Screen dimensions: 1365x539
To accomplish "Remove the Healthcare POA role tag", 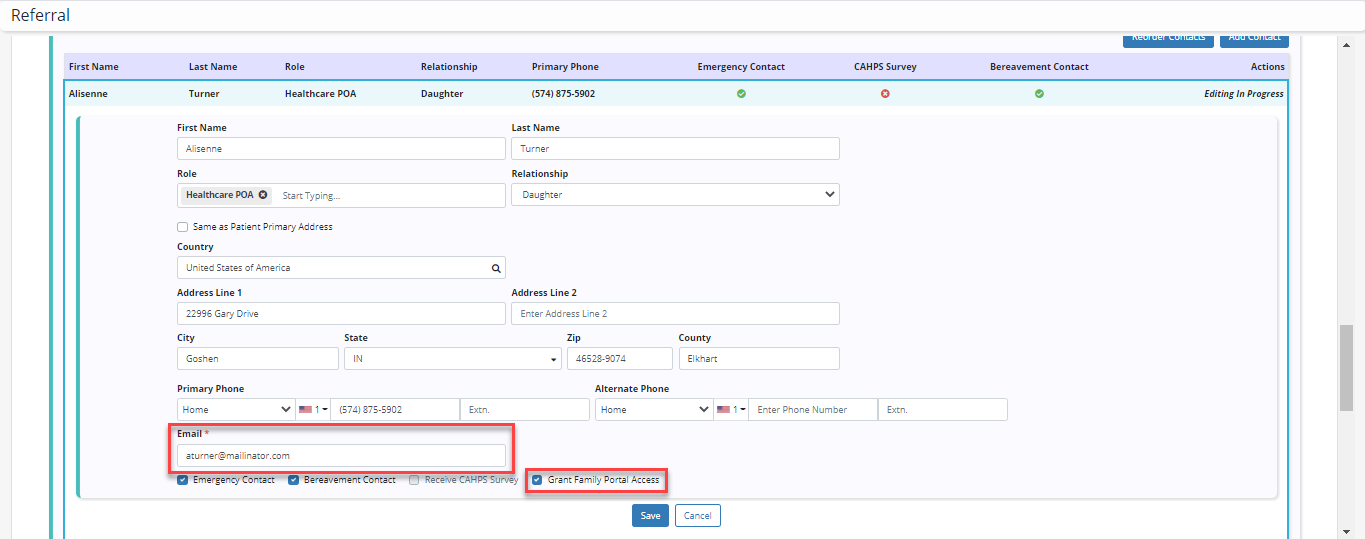I will [263, 195].
